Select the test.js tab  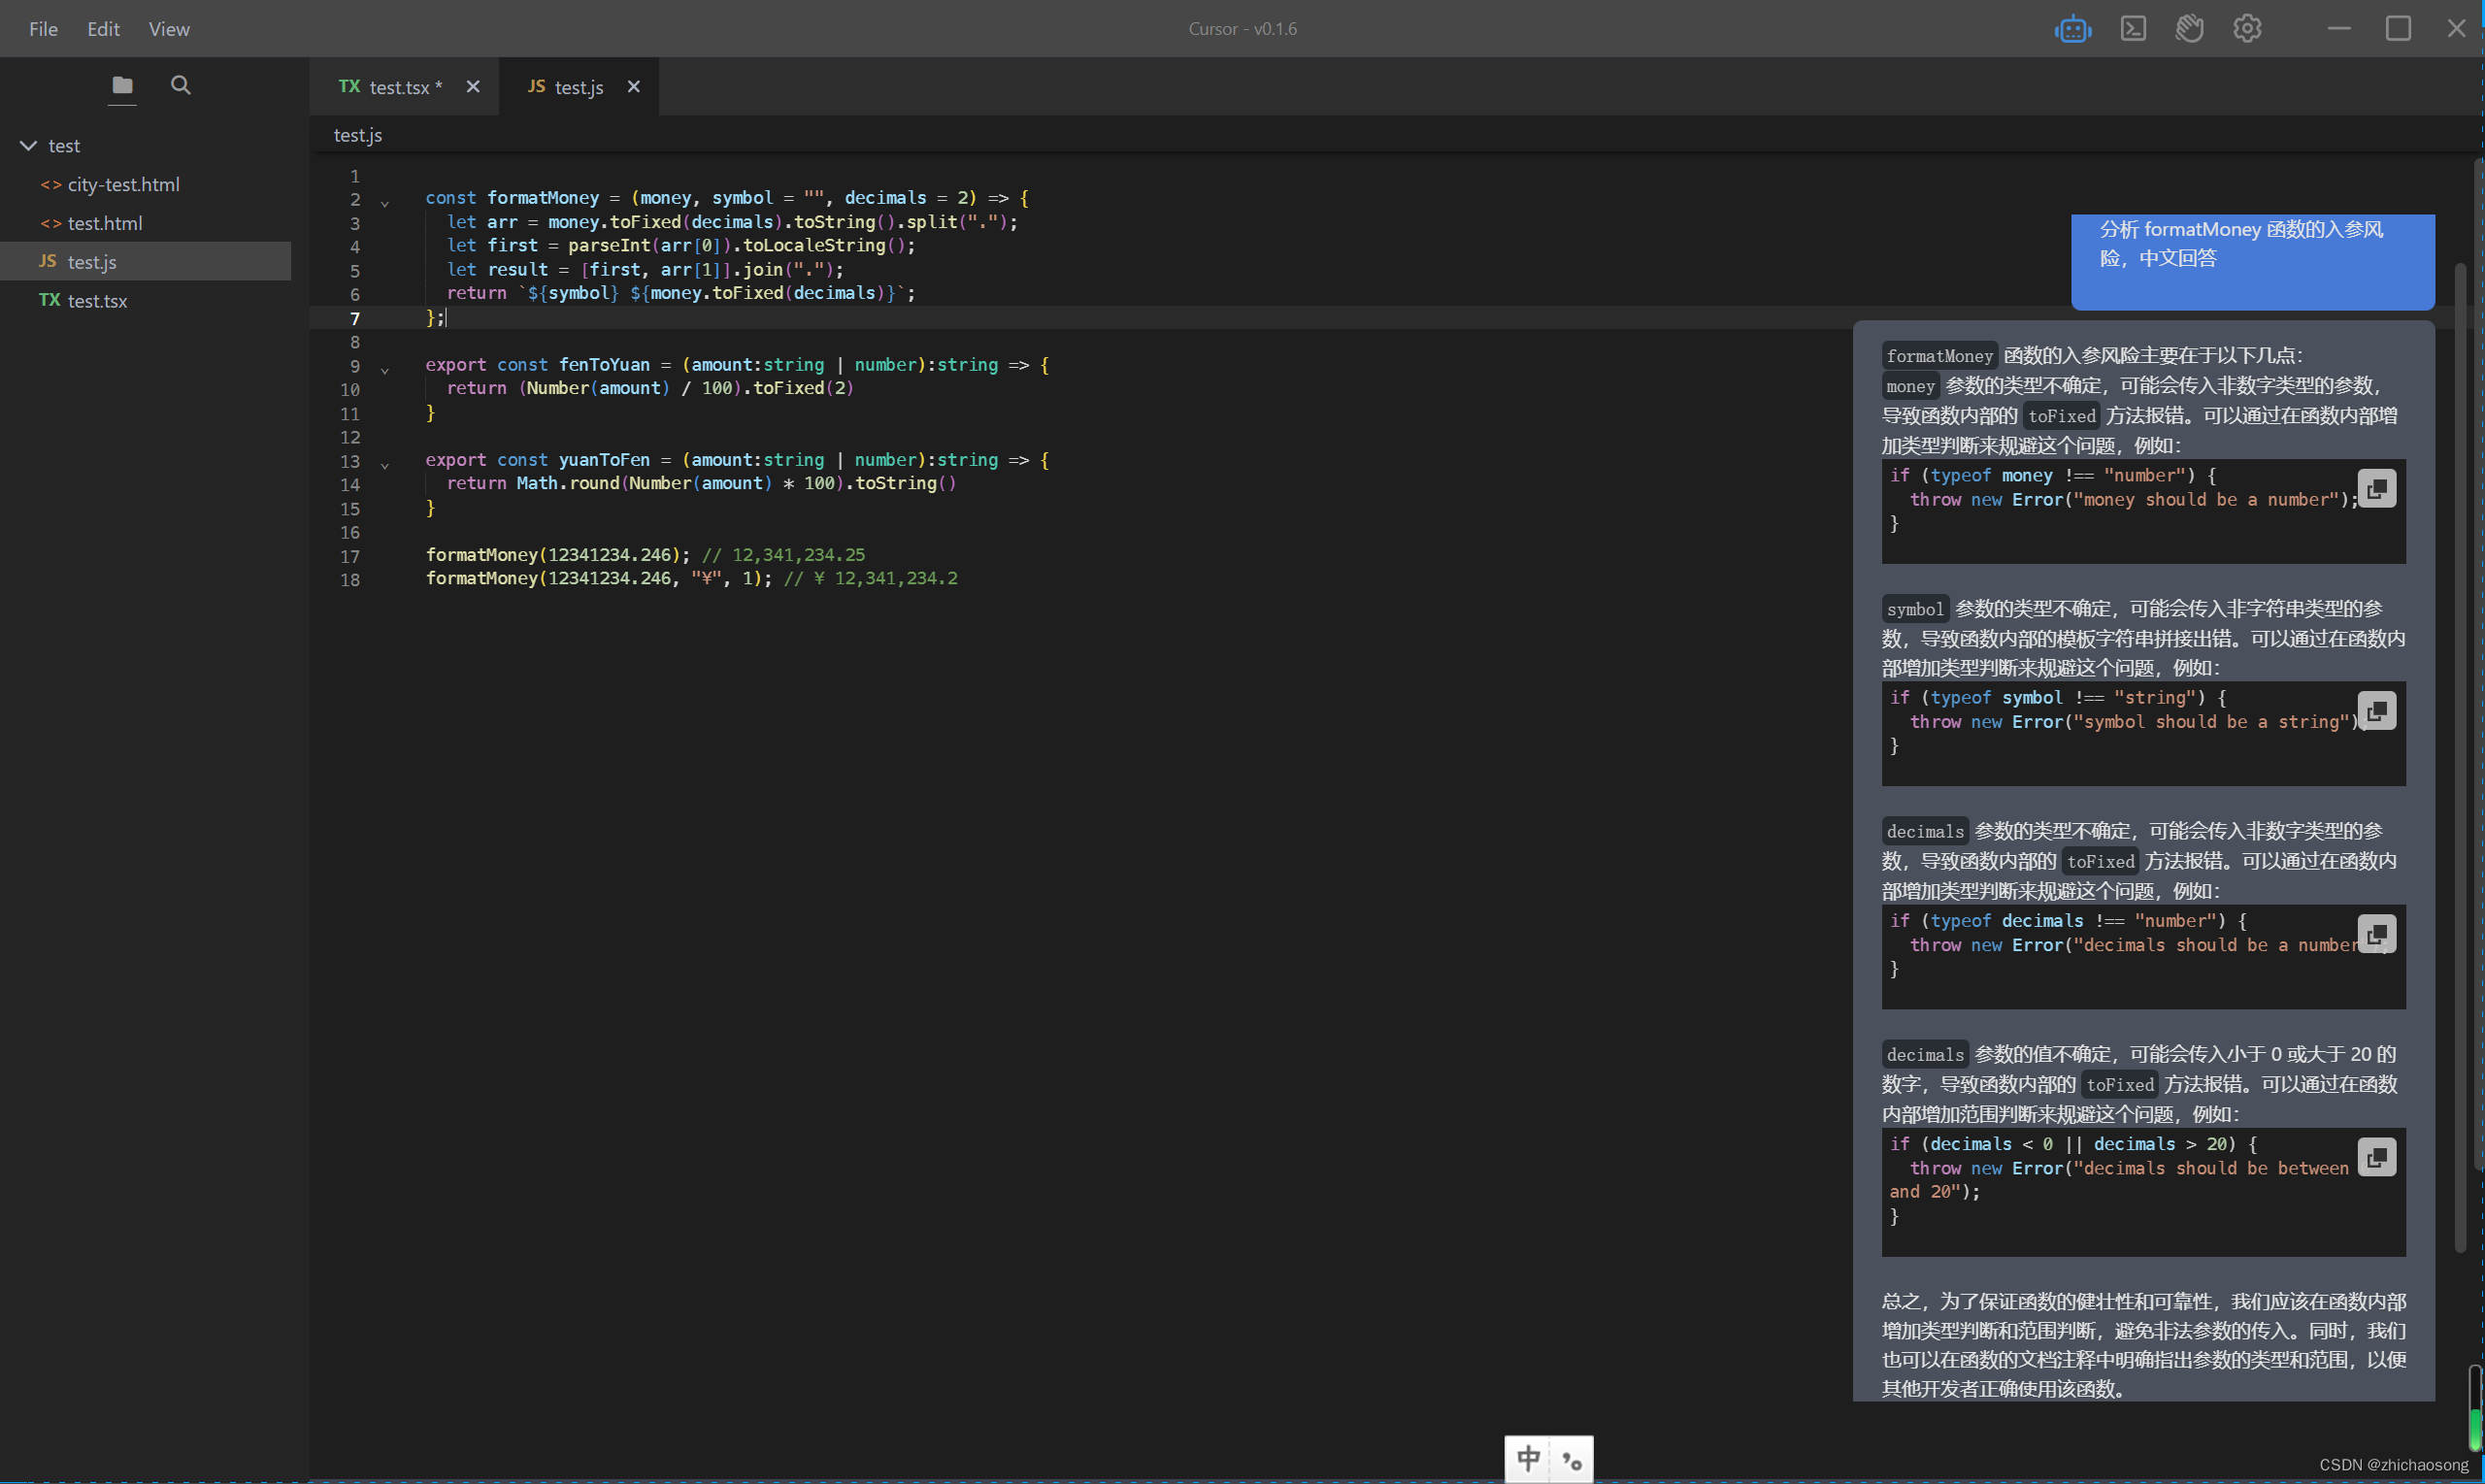[578, 83]
